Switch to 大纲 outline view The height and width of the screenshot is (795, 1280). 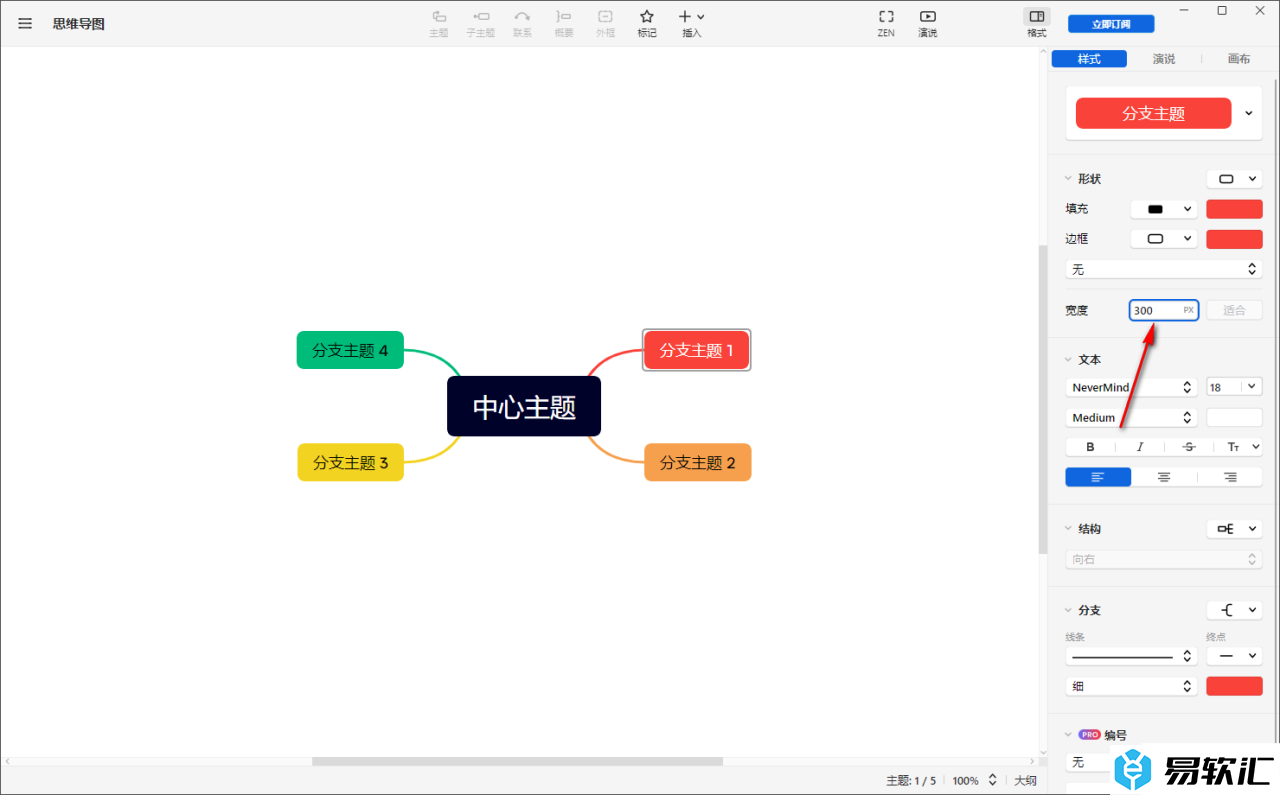[x=1025, y=780]
